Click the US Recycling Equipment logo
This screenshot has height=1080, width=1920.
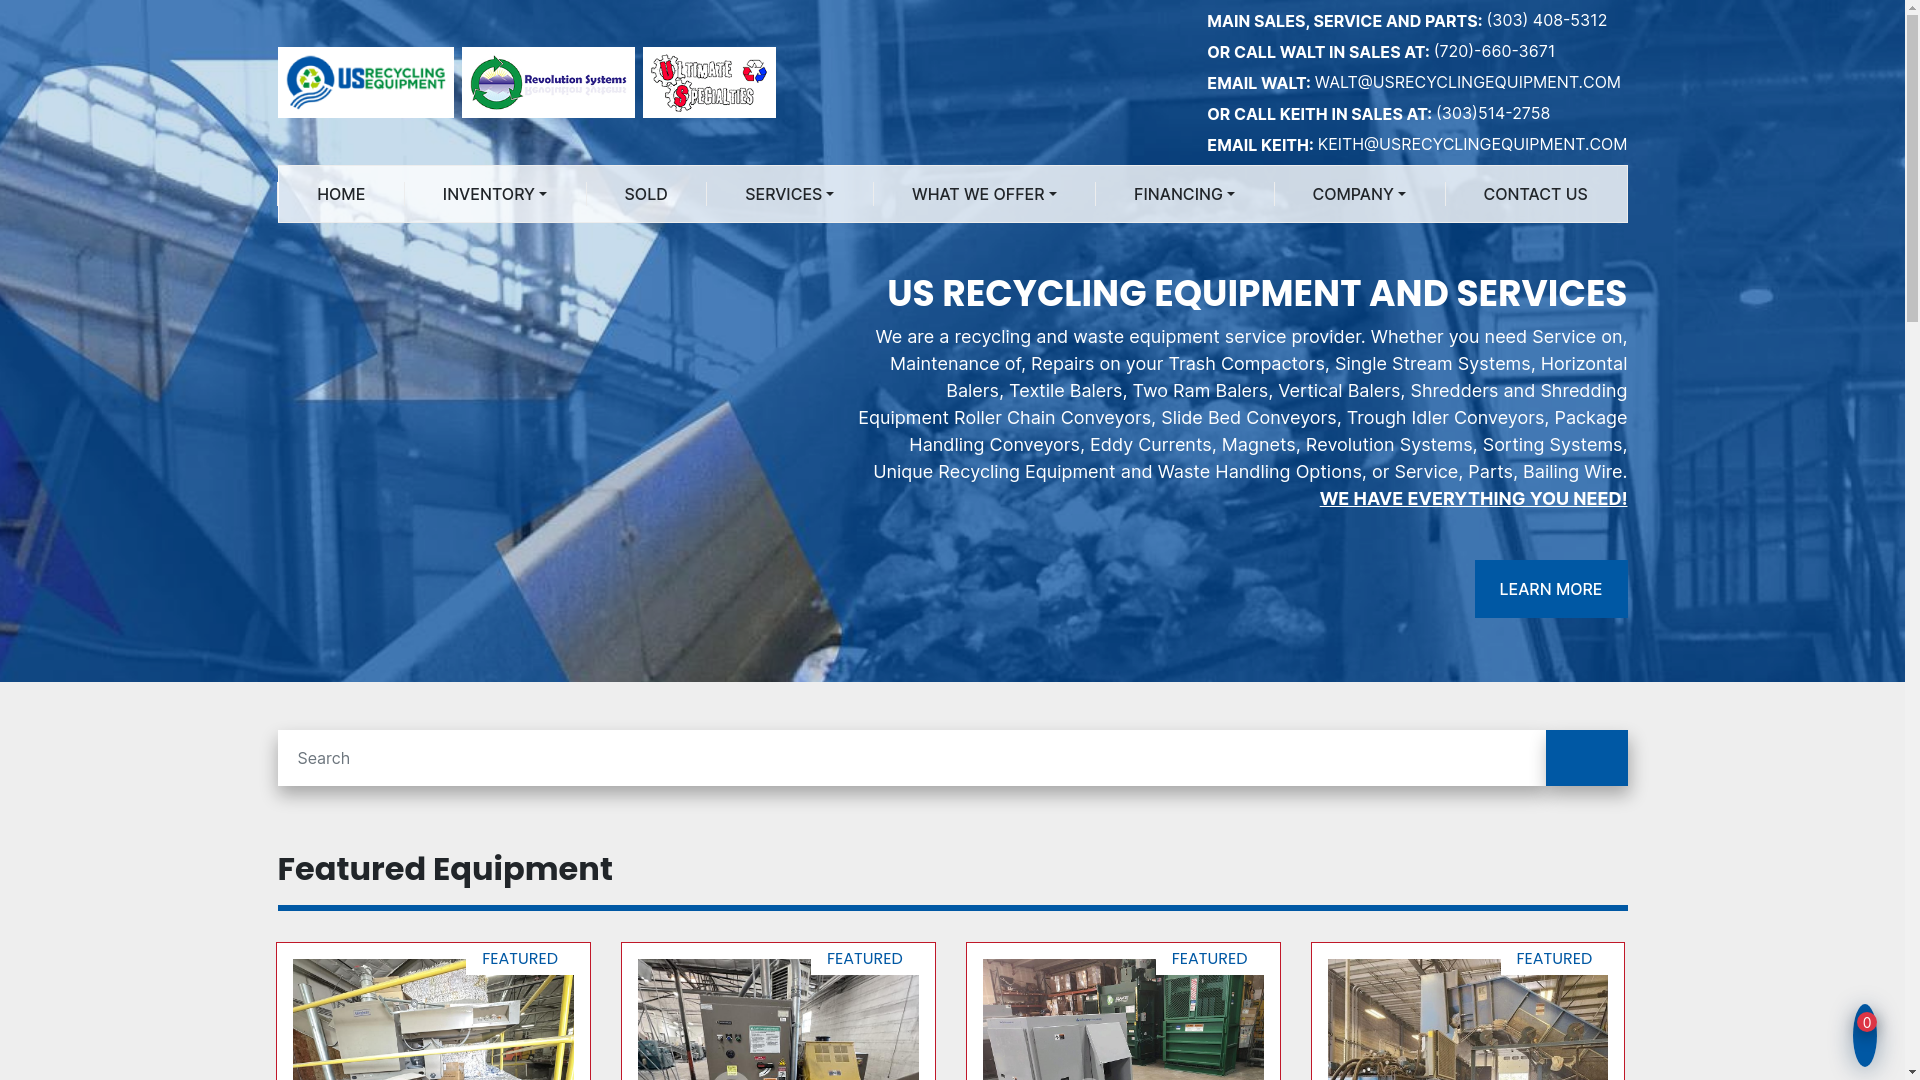click(365, 82)
